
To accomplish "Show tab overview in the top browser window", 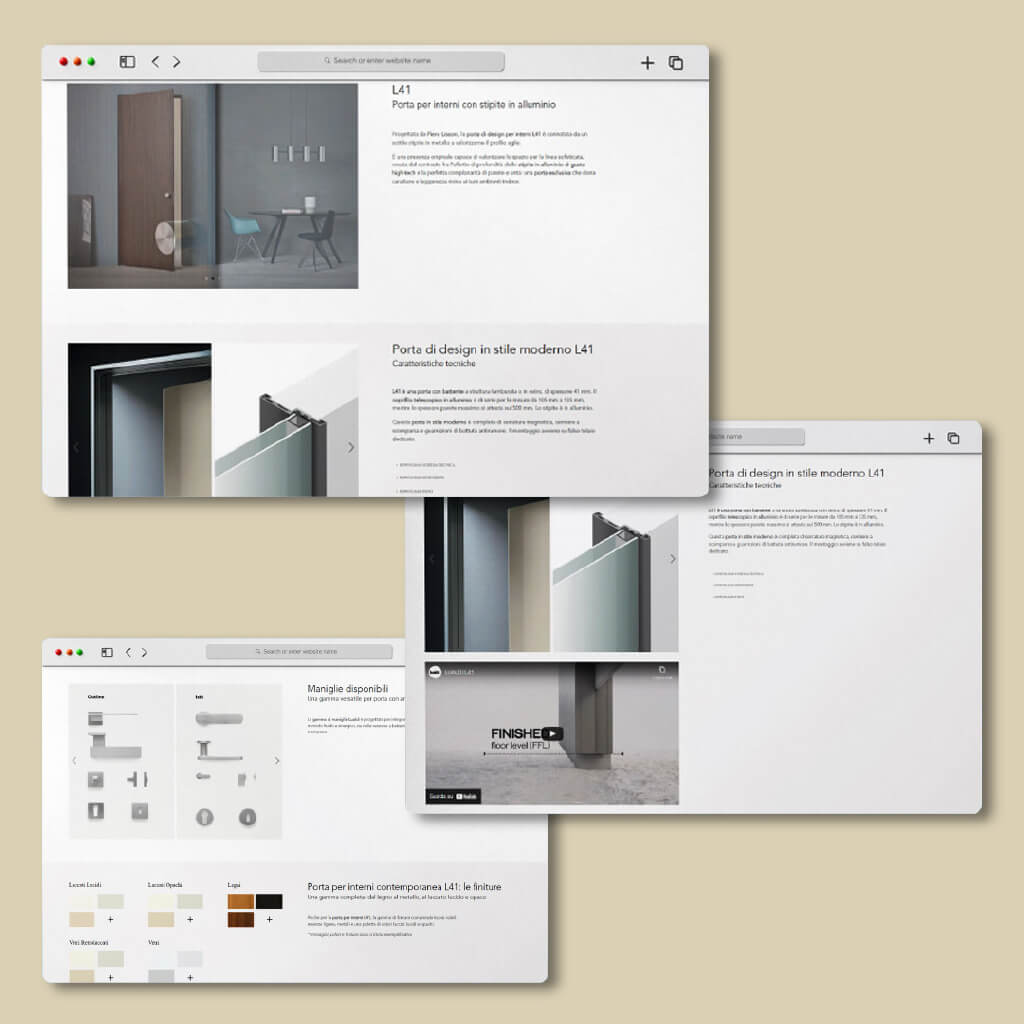I will click(x=676, y=63).
